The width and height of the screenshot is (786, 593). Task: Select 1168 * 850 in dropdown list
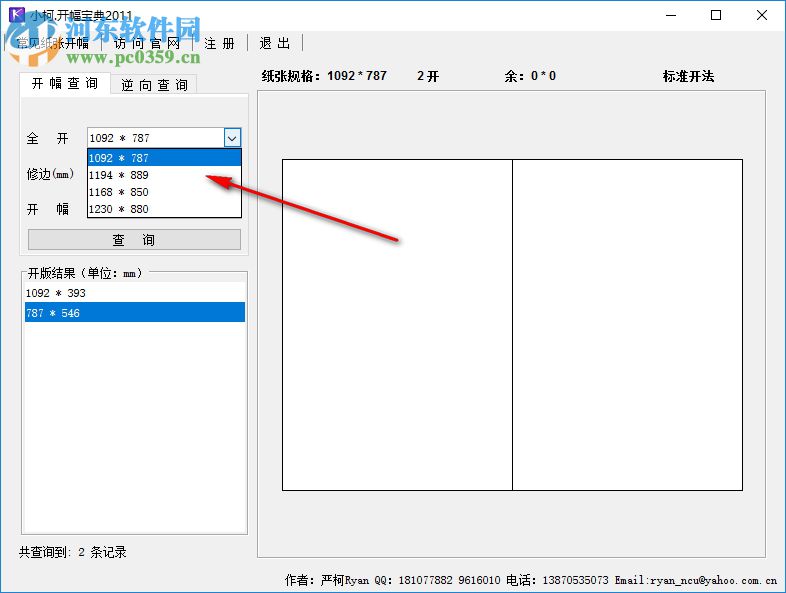[164, 192]
